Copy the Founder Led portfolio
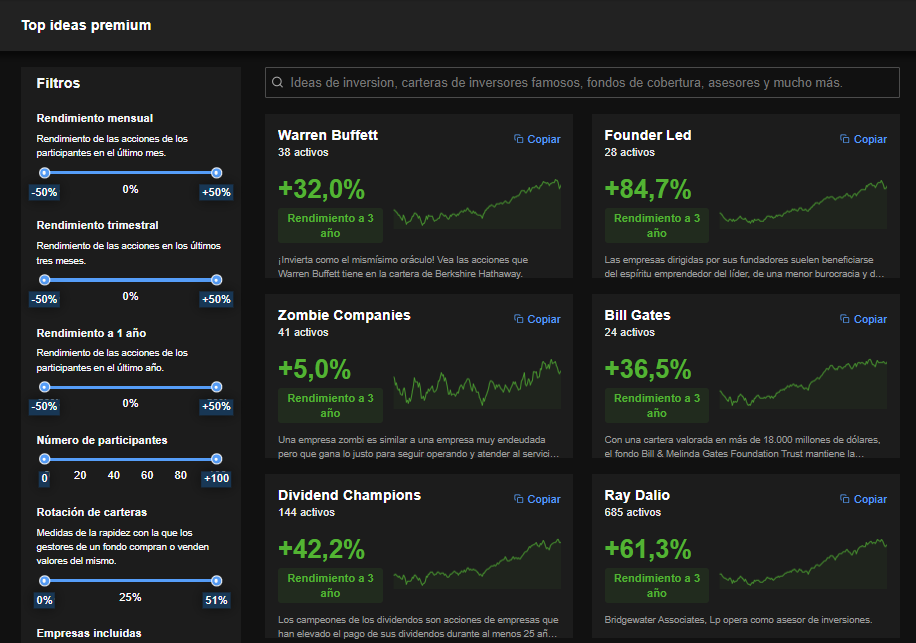This screenshot has width=916, height=643. [x=863, y=139]
